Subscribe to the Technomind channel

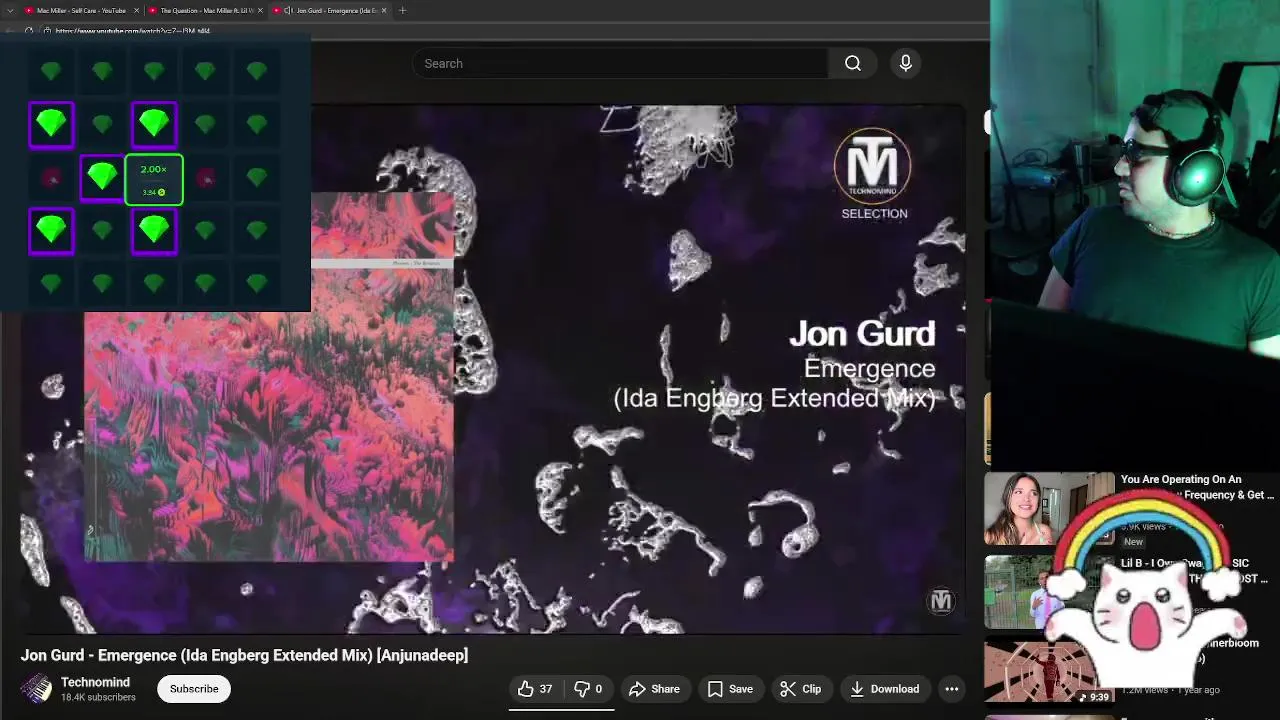(x=194, y=689)
